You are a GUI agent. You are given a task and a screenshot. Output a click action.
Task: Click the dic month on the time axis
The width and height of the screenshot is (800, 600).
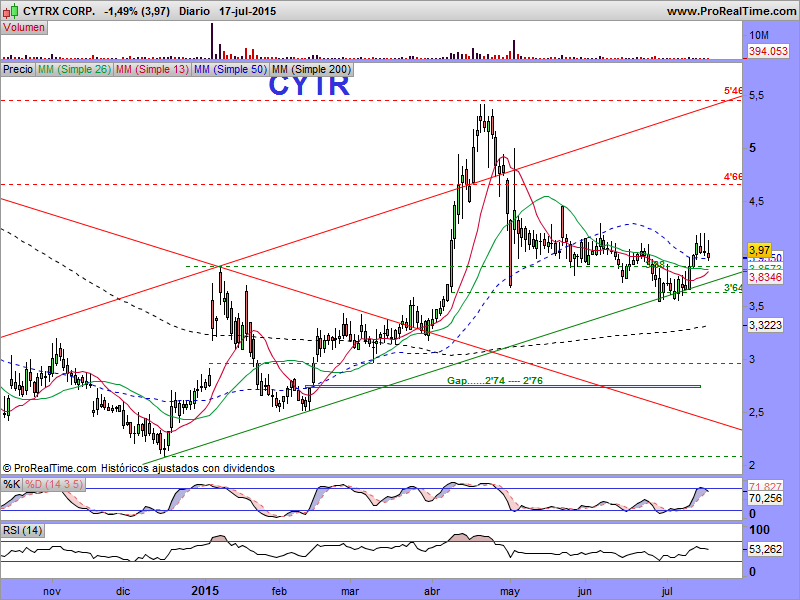pyautogui.click(x=123, y=591)
